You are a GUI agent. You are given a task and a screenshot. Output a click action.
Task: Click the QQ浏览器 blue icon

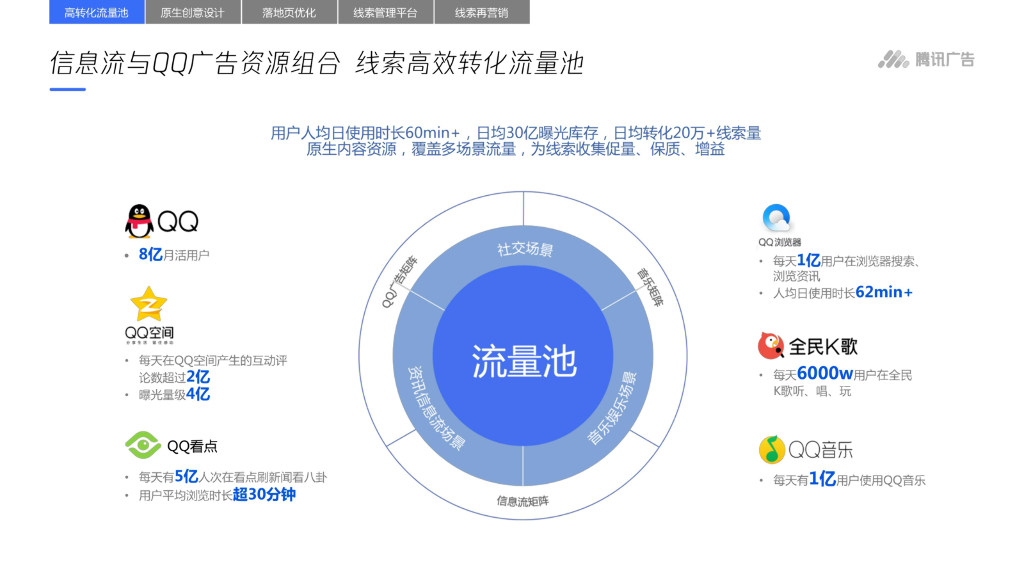776,218
